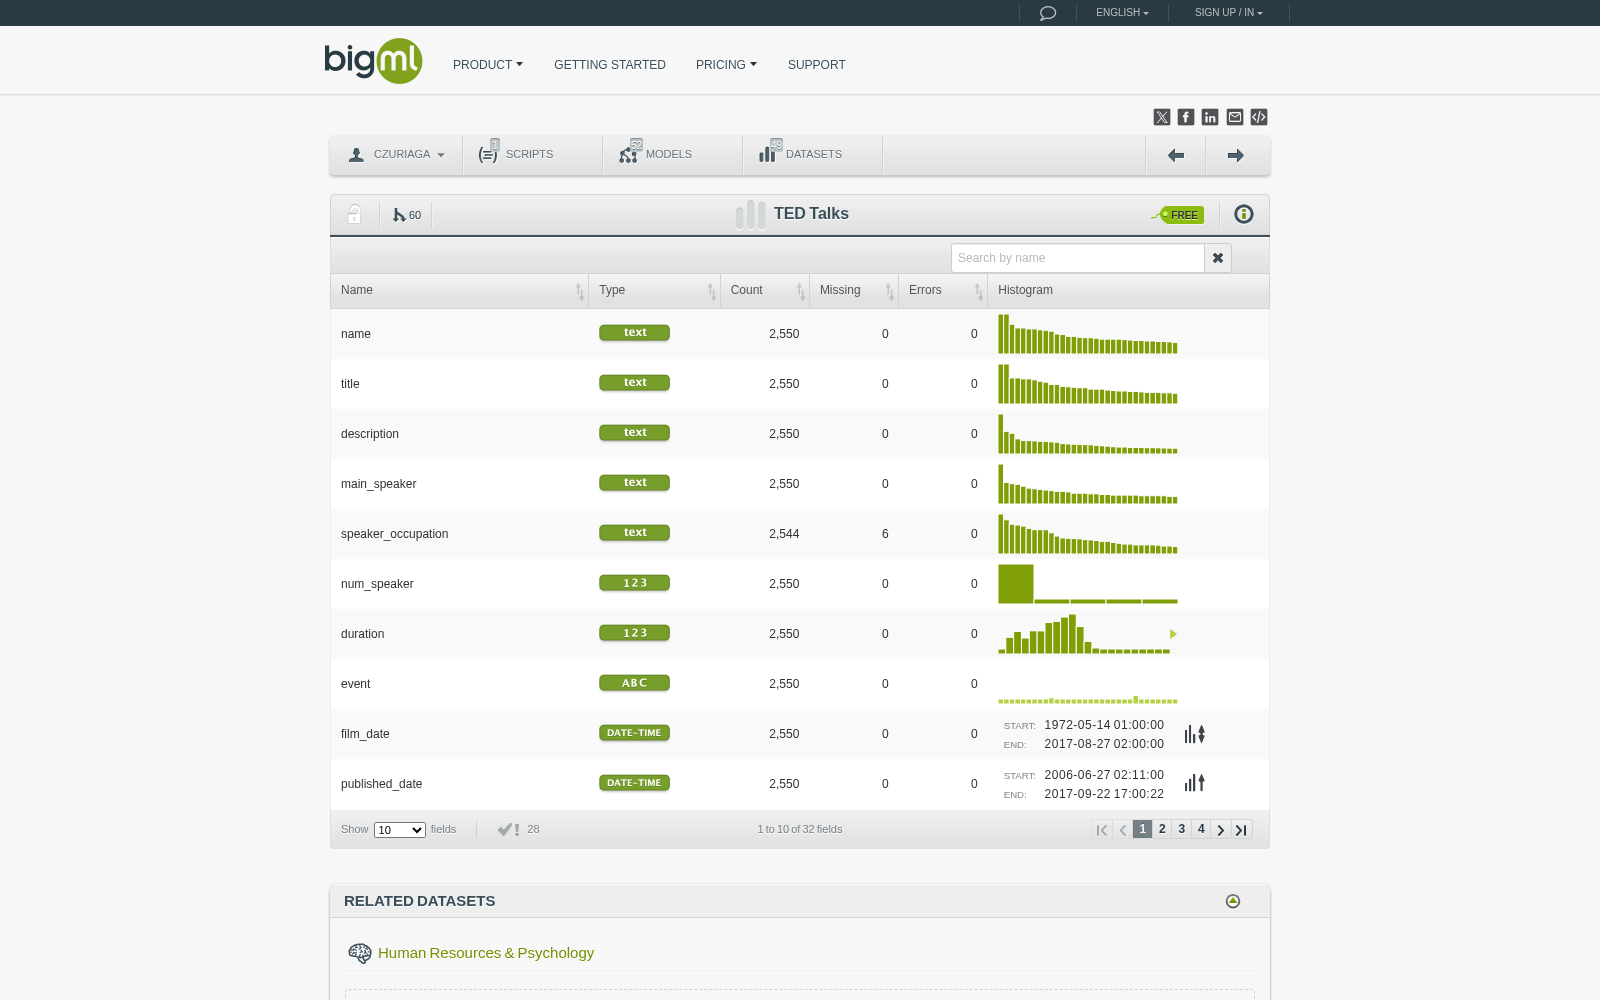Image resolution: width=1600 pixels, height=1000 pixels.
Task: Sort table by Name column
Action: click(460, 291)
